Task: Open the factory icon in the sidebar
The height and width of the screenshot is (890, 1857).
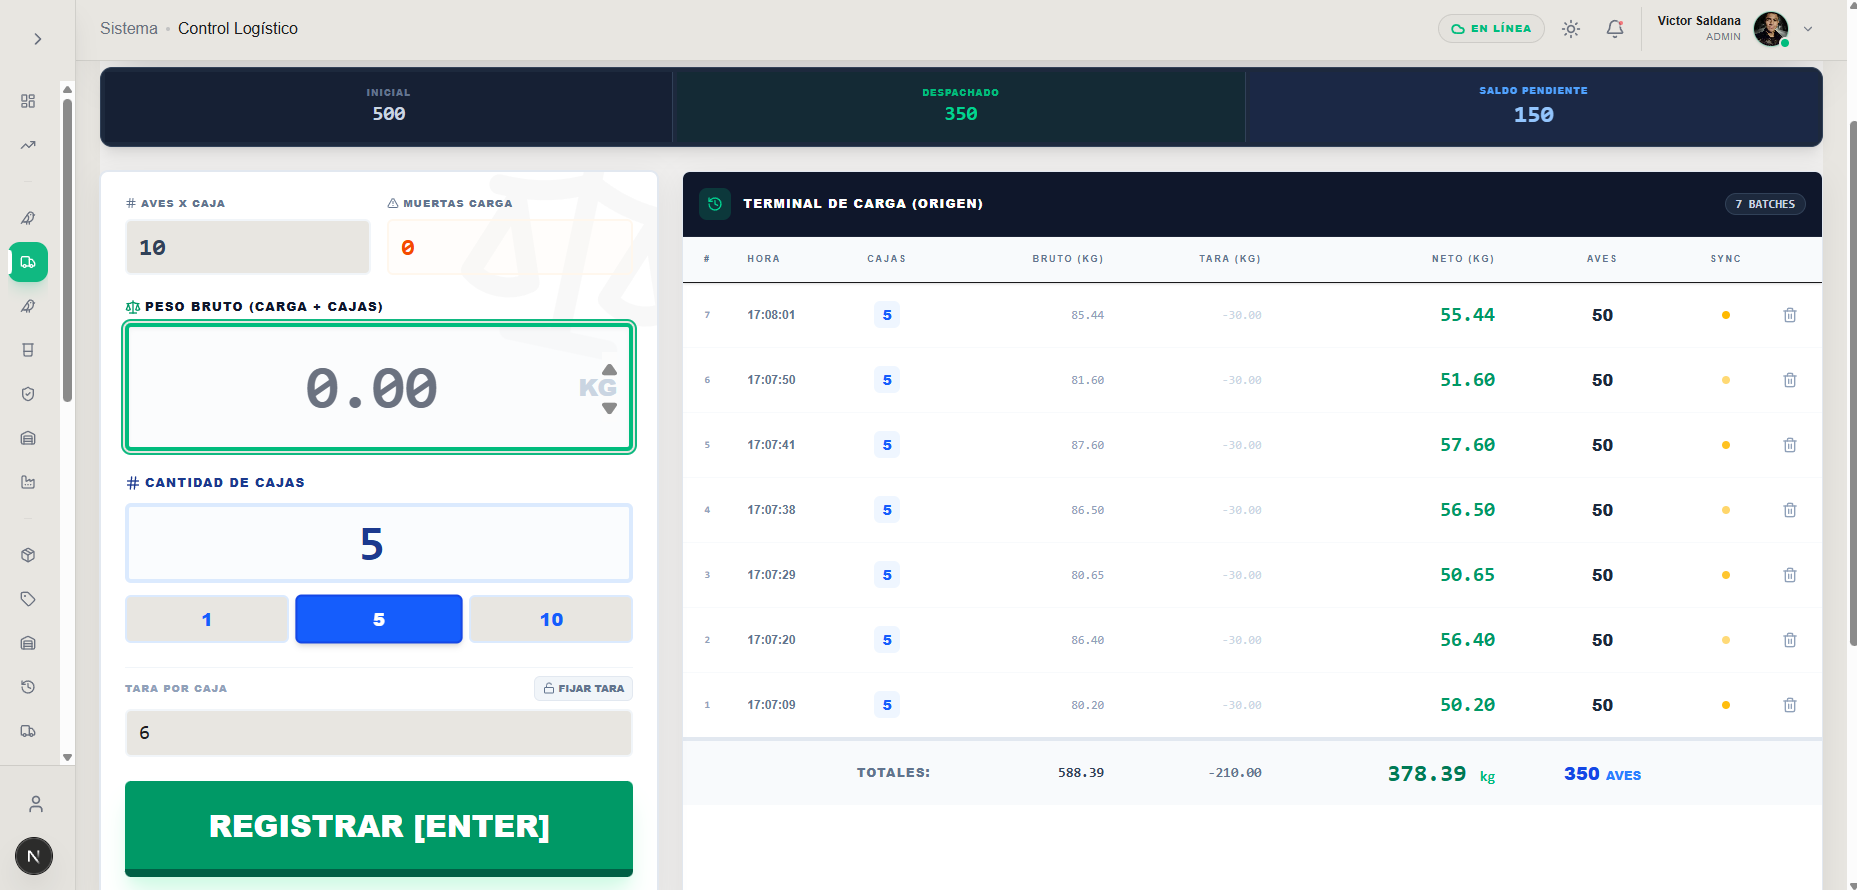Action: [28, 482]
